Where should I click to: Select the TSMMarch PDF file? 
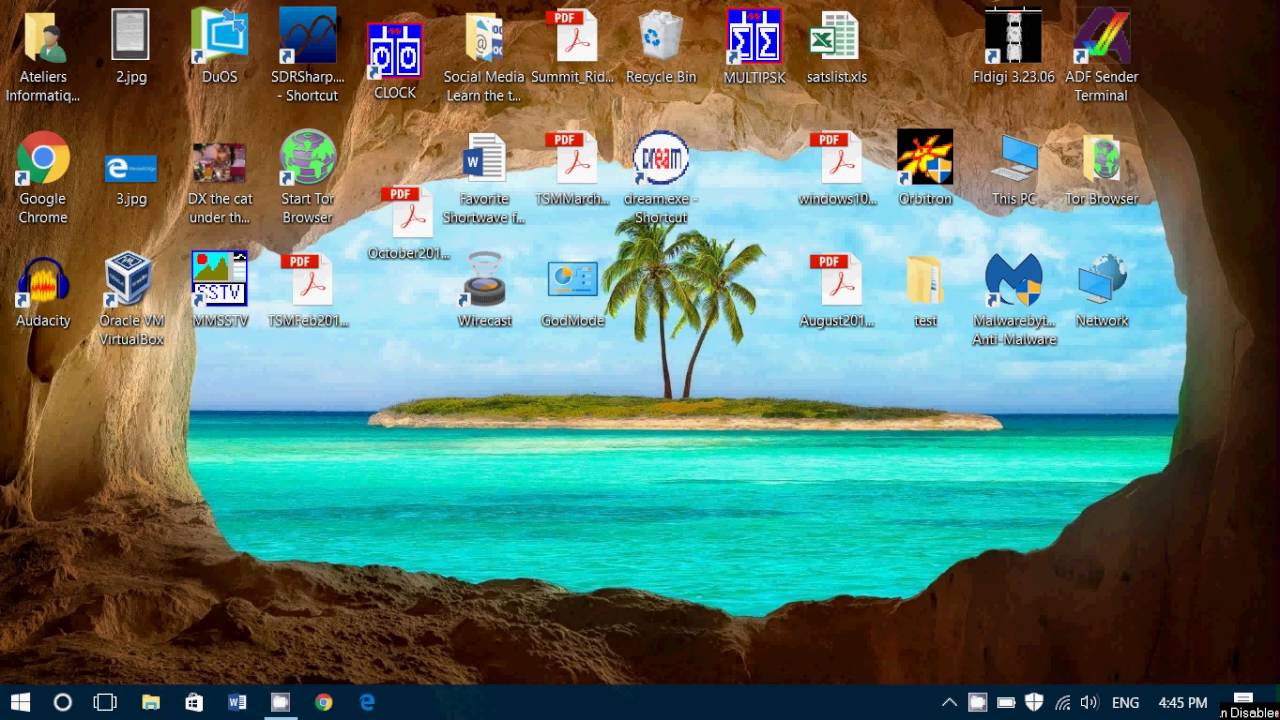pyautogui.click(x=572, y=158)
